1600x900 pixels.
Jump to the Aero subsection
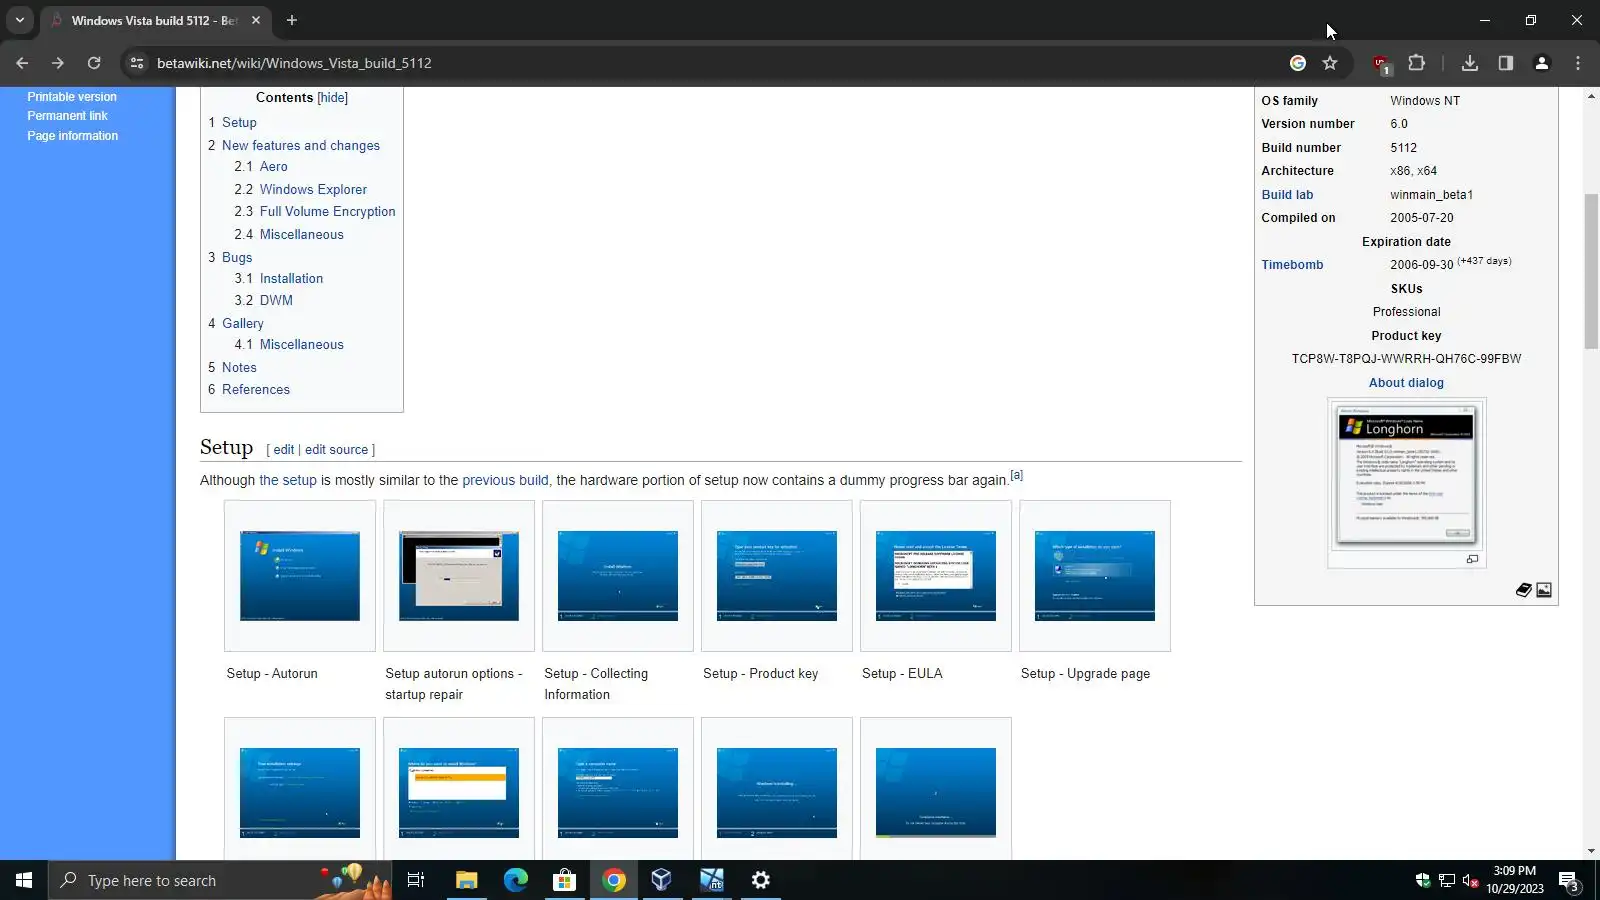[x=274, y=167]
